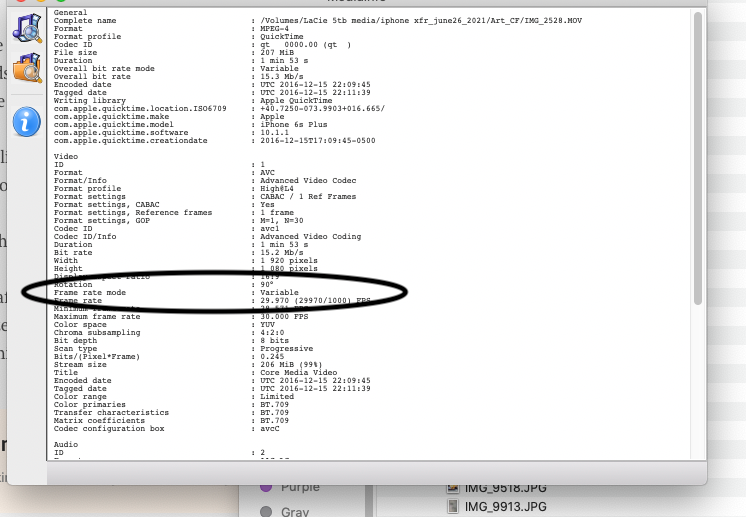The width and height of the screenshot is (746, 517).
Task: Click the blue info 'i' icon
Action: tap(27, 121)
